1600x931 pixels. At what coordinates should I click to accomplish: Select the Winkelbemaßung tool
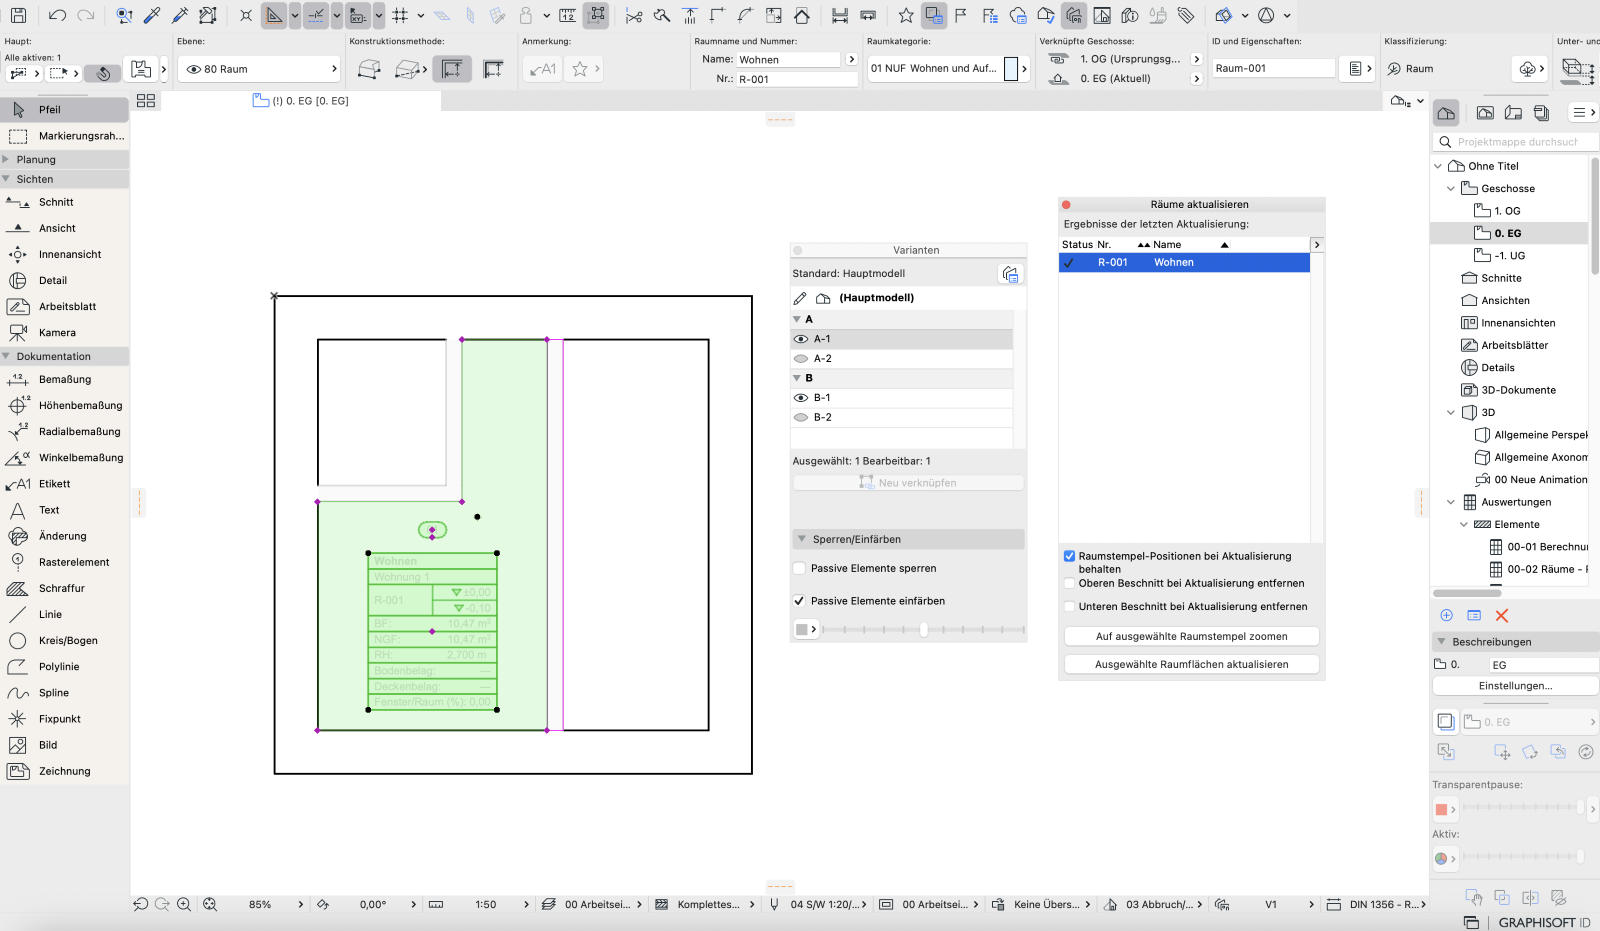point(64,457)
